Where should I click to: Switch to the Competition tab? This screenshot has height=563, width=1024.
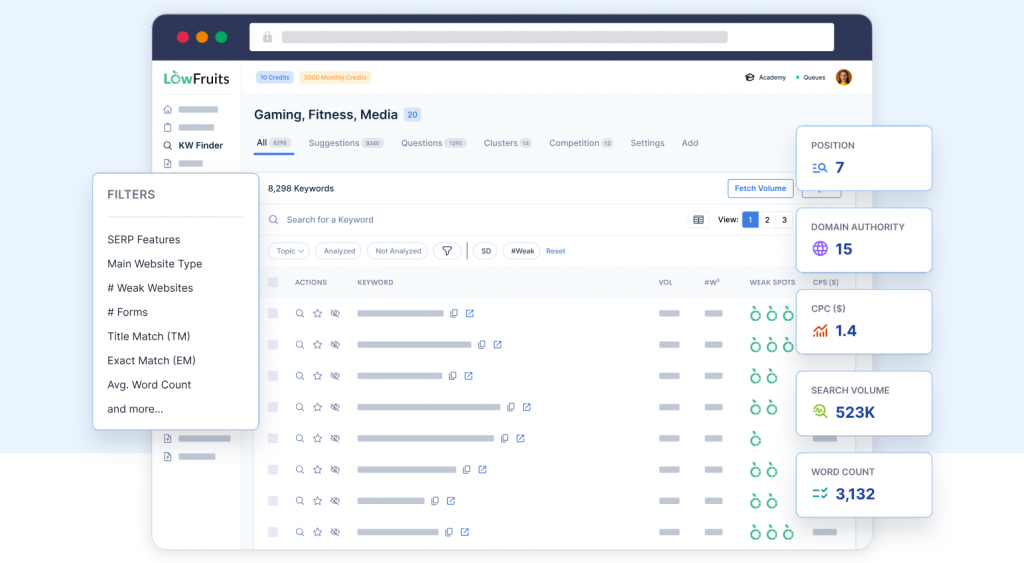point(581,143)
